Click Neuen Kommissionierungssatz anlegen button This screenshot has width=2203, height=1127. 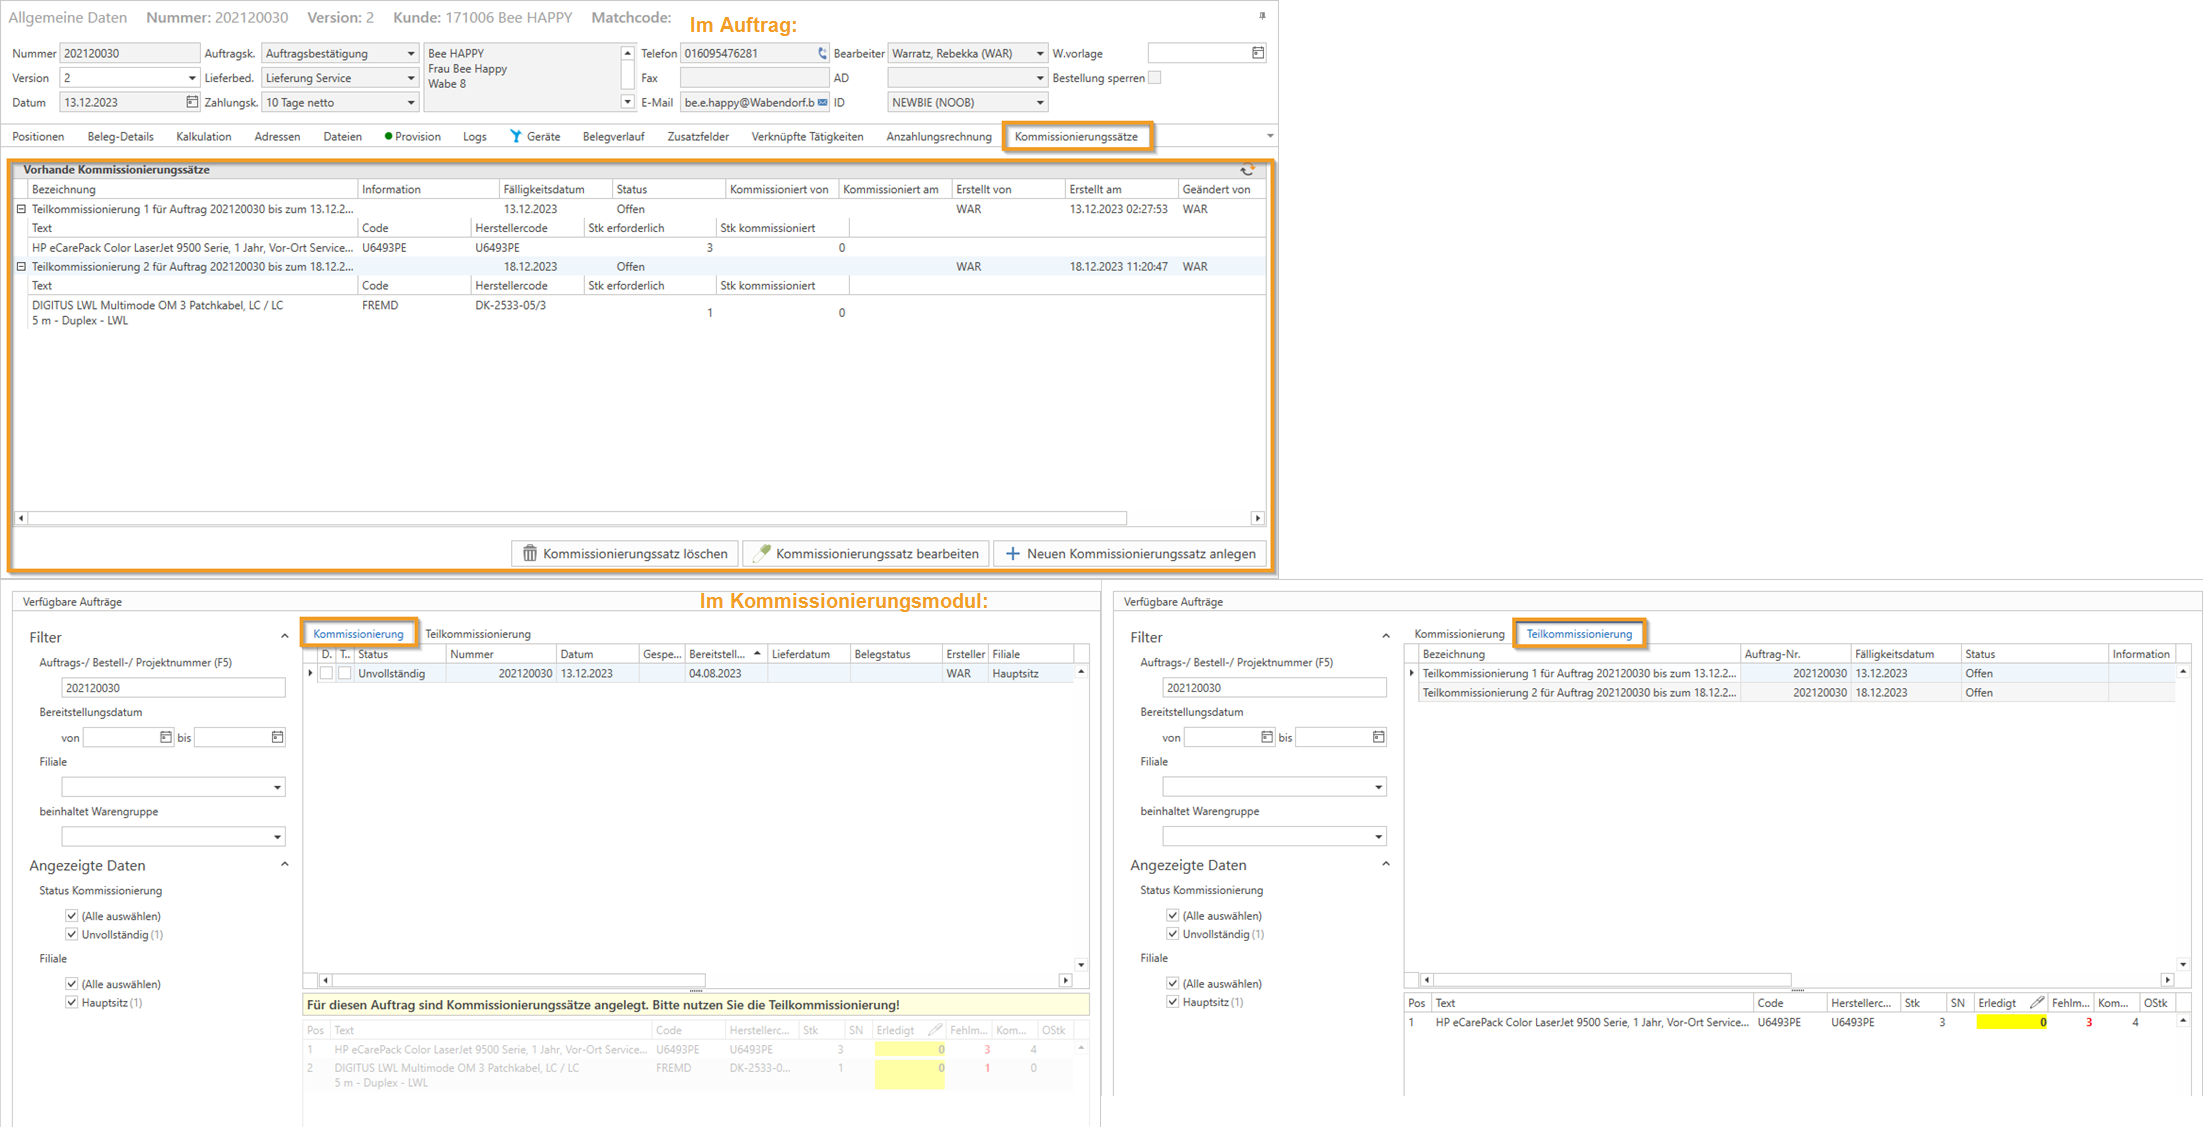1130,553
